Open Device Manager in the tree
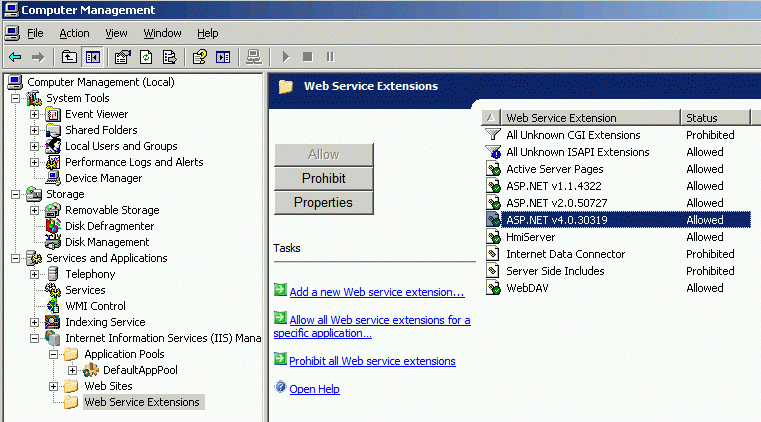Screen dimensions: 761x422 [x=103, y=178]
